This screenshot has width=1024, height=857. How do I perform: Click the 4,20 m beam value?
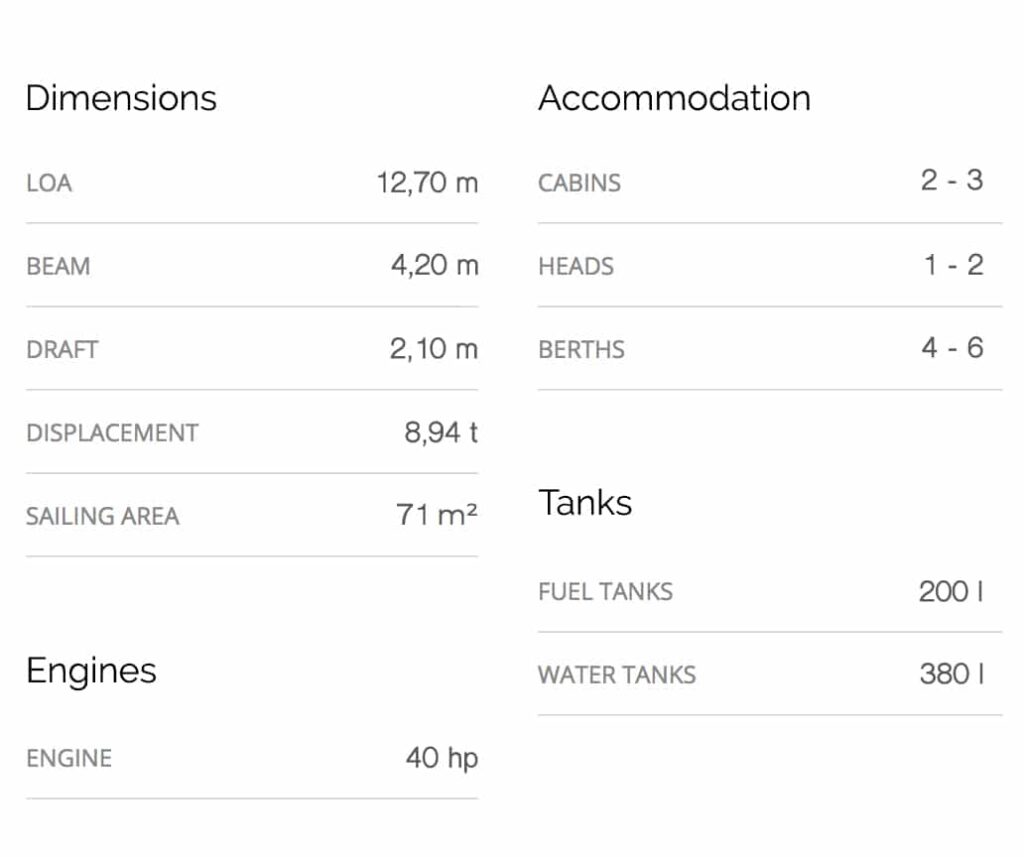[434, 265]
